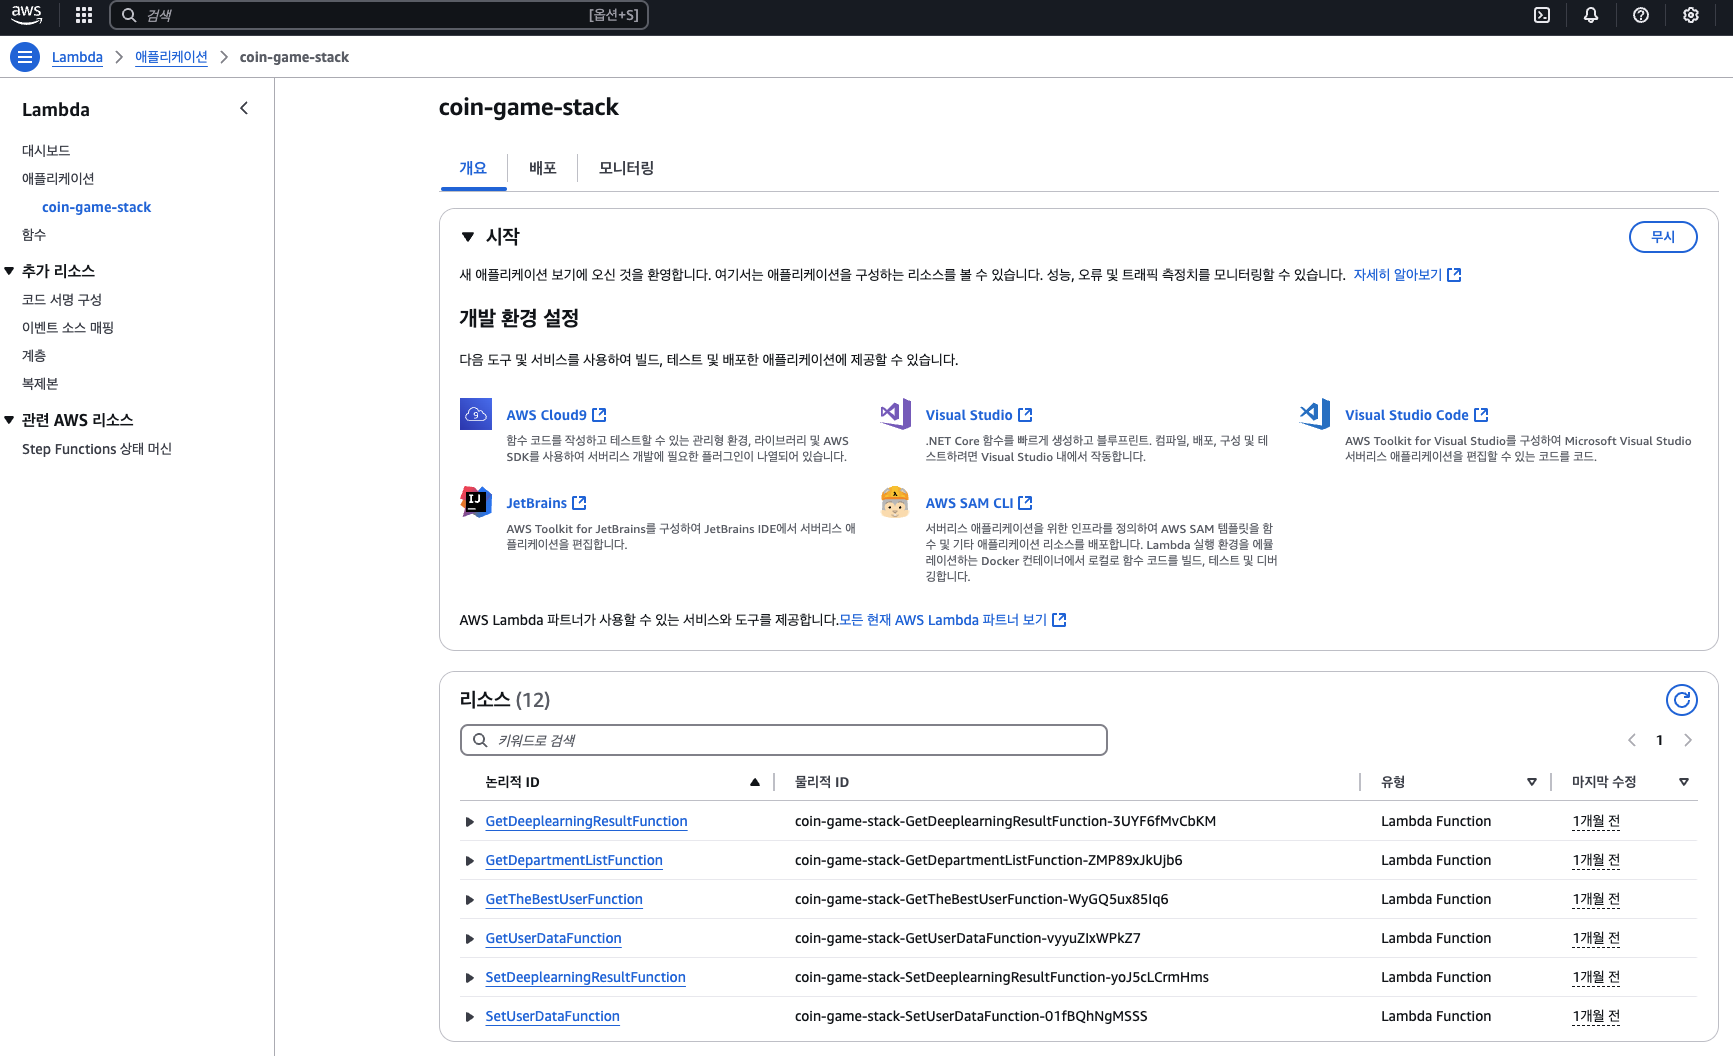Click the Visual Studio logo icon
Screen dimensions: 1733x1056
click(x=895, y=414)
